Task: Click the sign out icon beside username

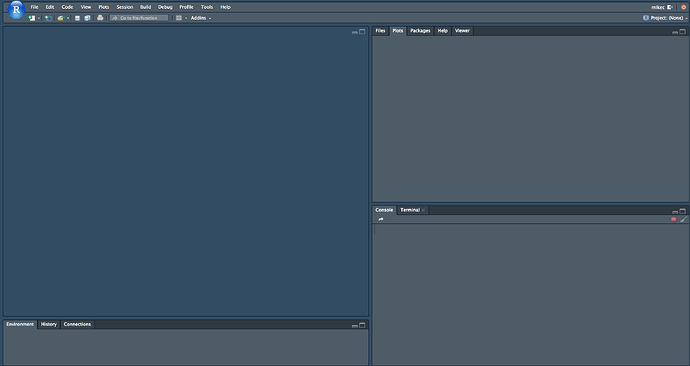Action: tap(670, 7)
